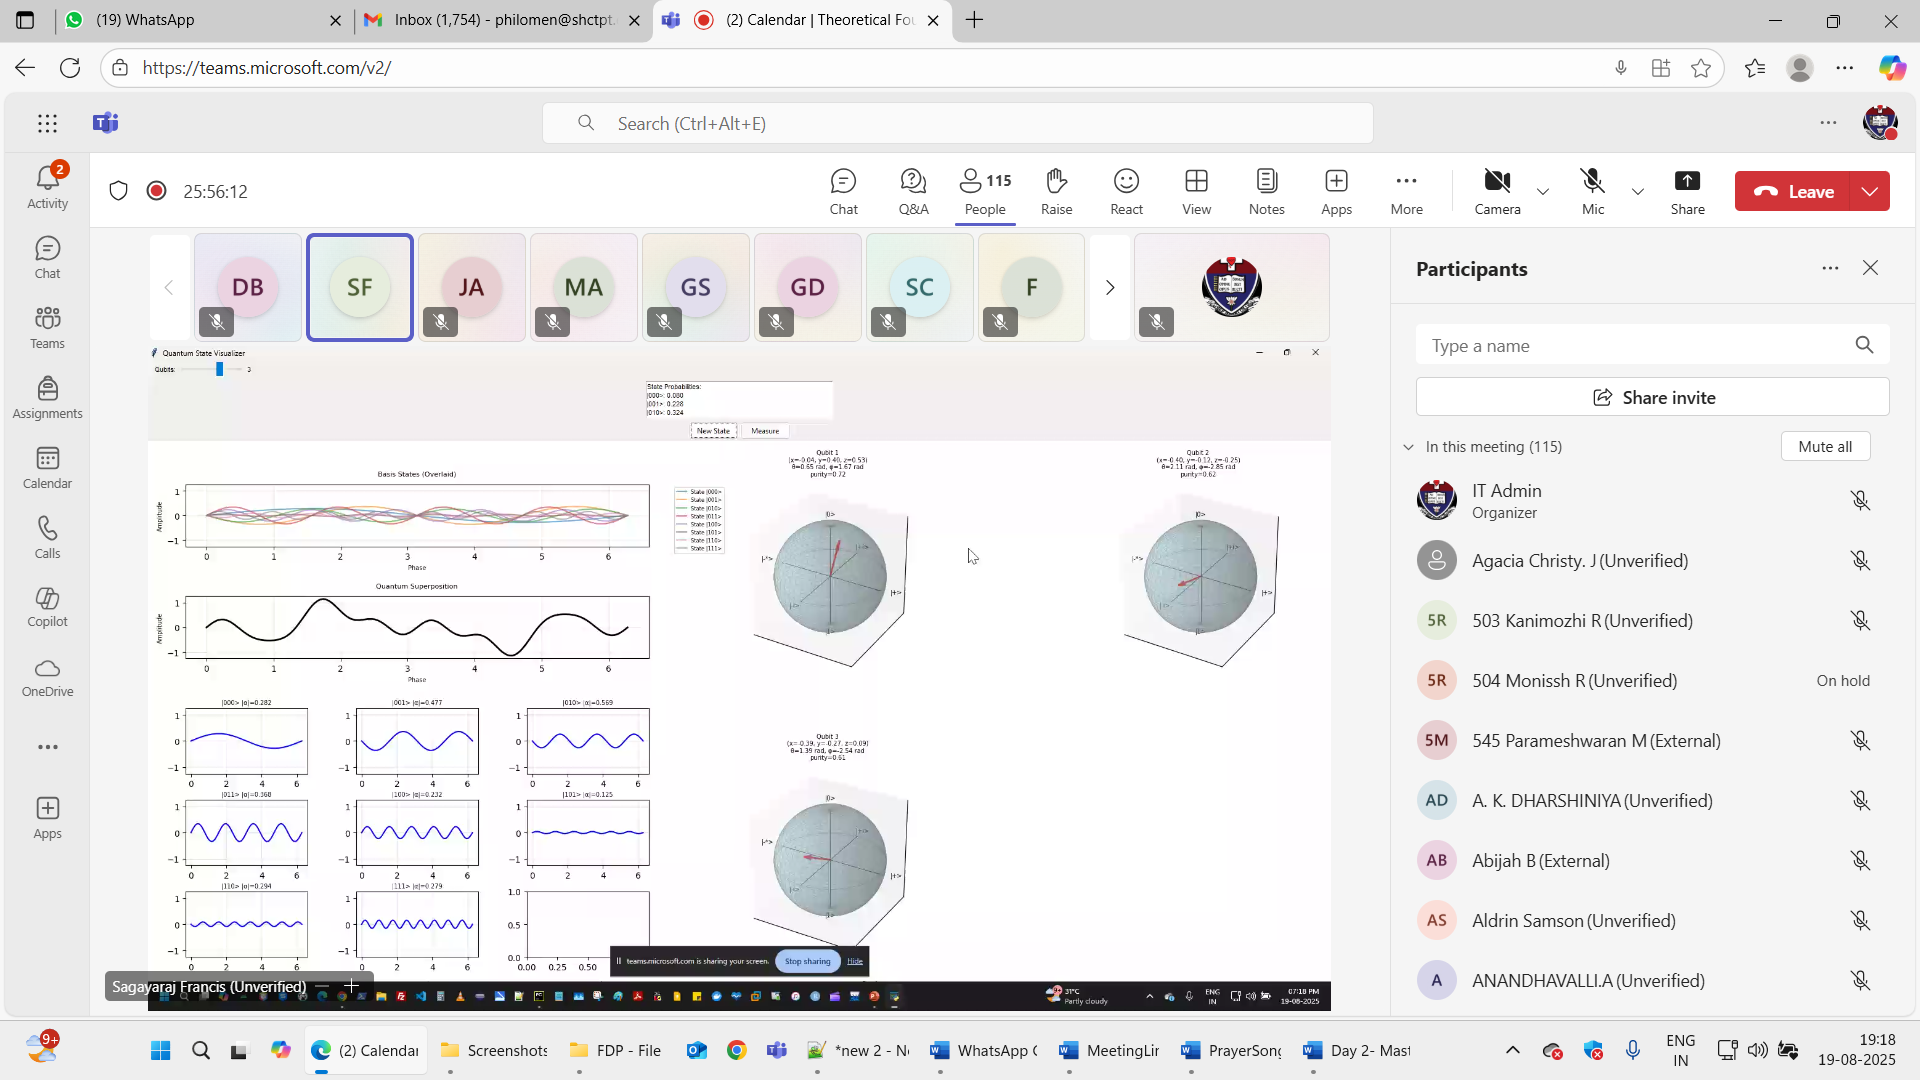Toggle mute for Abijah B
Viewport: 1920px width, 1080px height.
[1860, 860]
